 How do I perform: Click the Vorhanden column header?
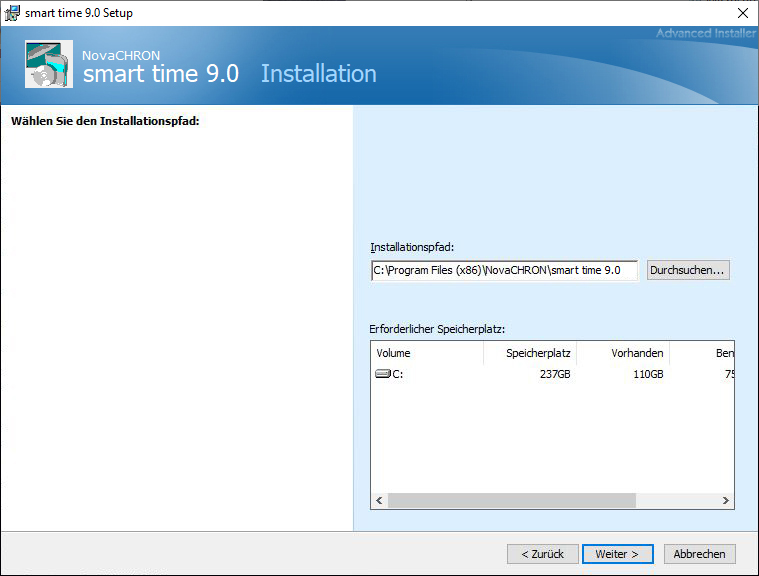pos(623,353)
